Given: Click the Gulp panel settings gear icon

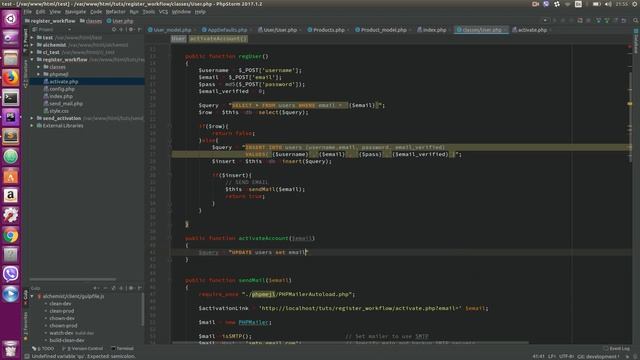Looking at the screenshot, I should tap(131, 288).
